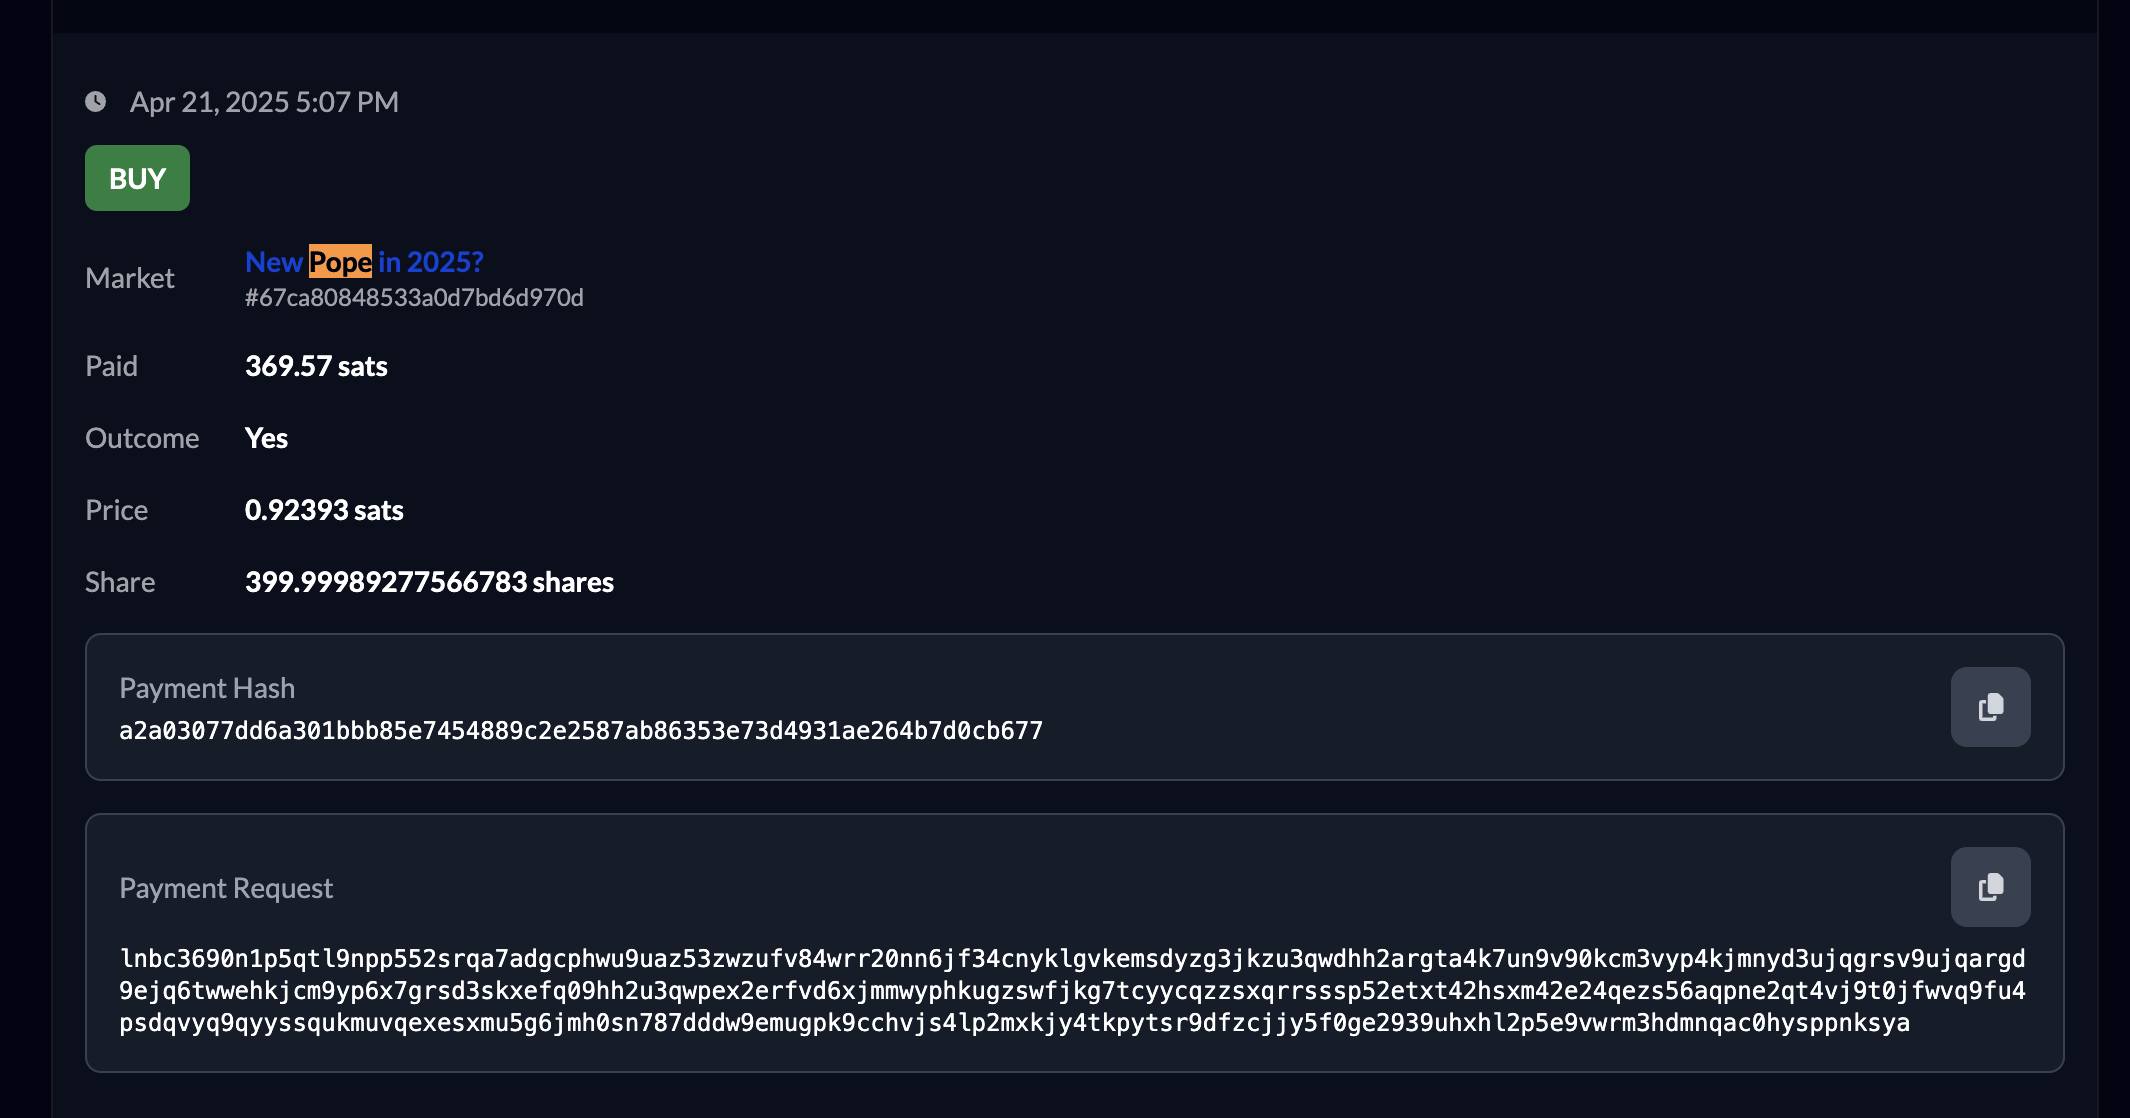Click the highlighted word Pope
Image resolution: width=2130 pixels, height=1118 pixels.
point(340,262)
